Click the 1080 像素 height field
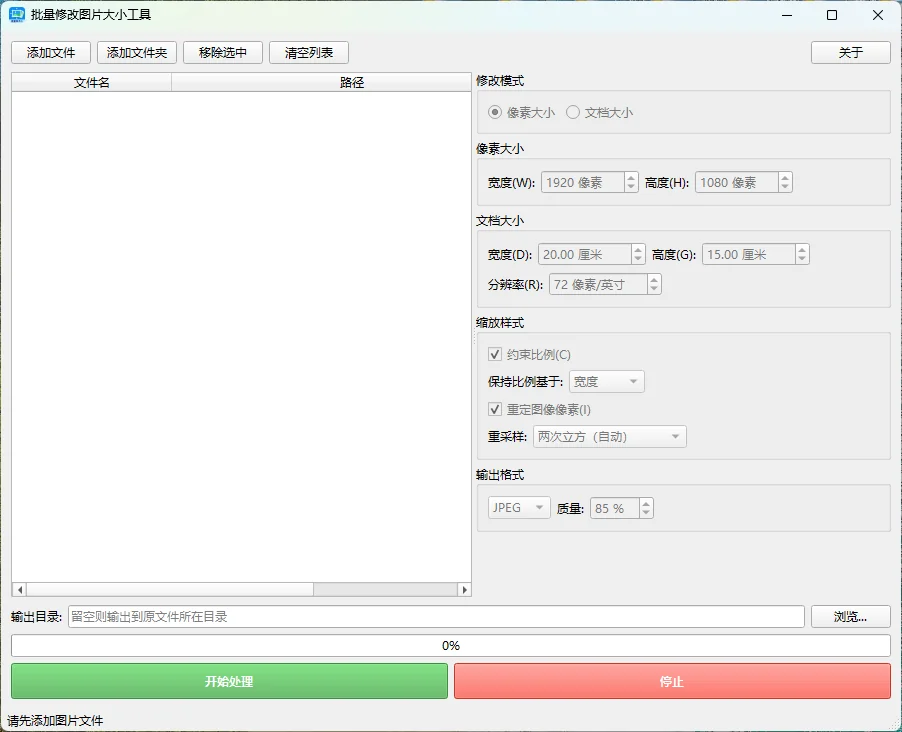902x732 pixels. click(737, 182)
